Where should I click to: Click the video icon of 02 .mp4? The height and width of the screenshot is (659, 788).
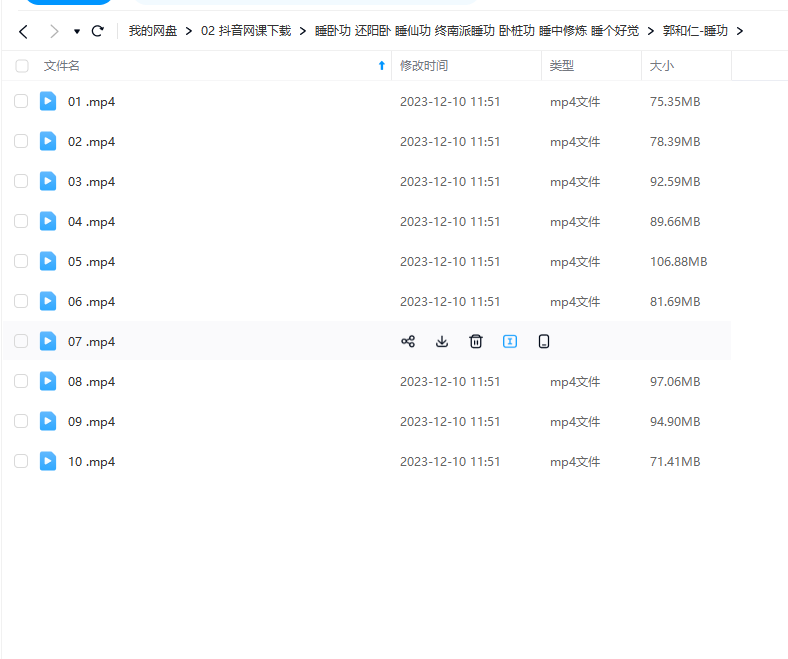click(x=48, y=141)
